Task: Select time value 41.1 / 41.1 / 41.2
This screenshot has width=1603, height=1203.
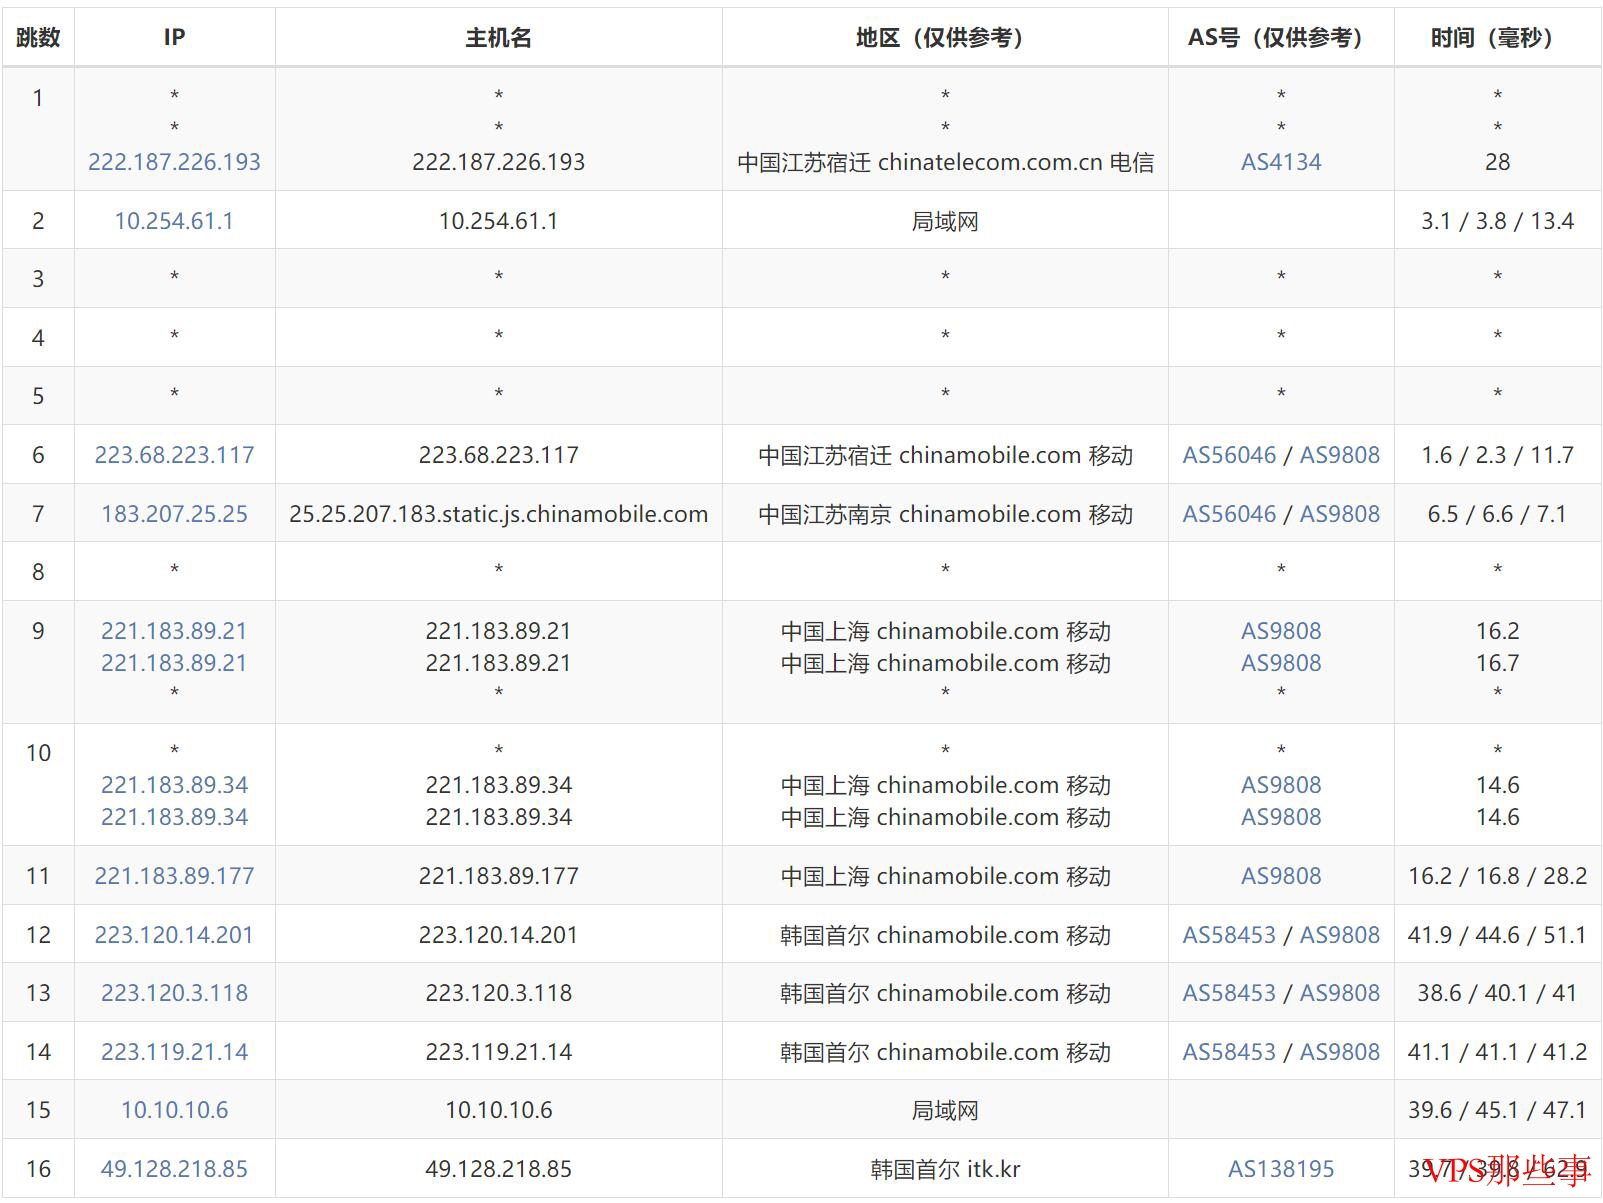Action: point(1497,1052)
